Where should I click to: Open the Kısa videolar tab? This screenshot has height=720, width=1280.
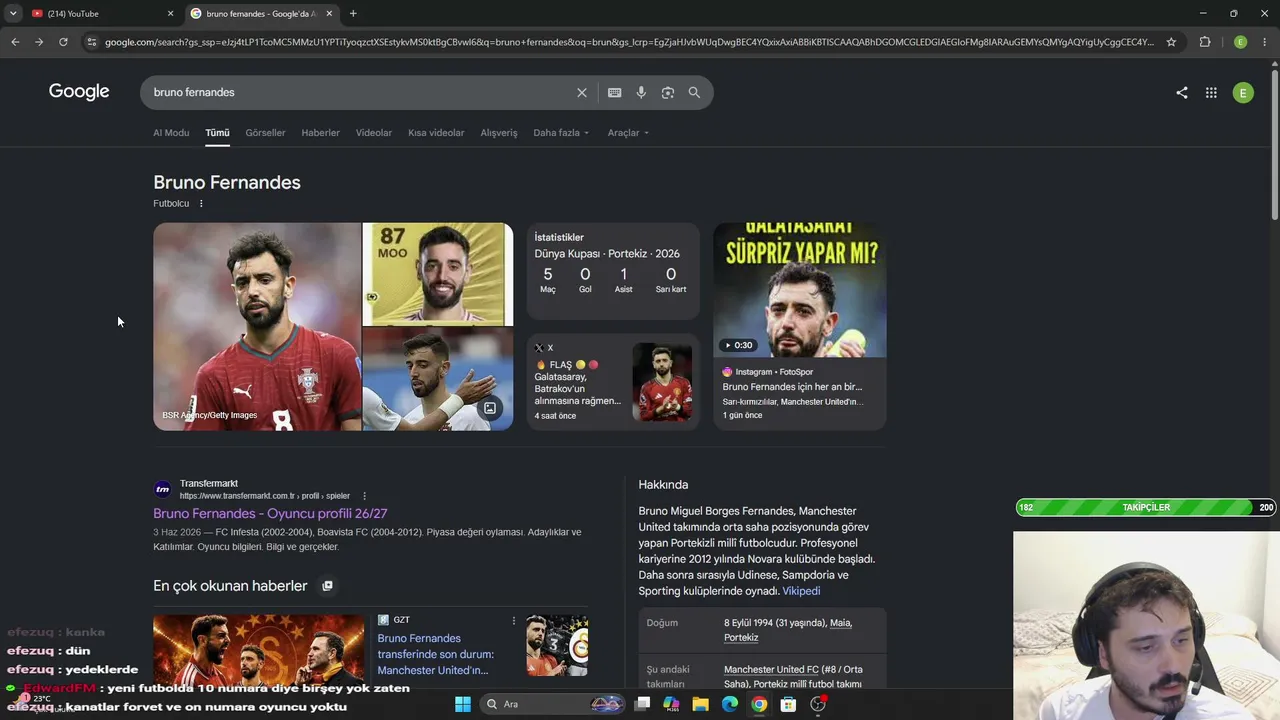pos(436,133)
